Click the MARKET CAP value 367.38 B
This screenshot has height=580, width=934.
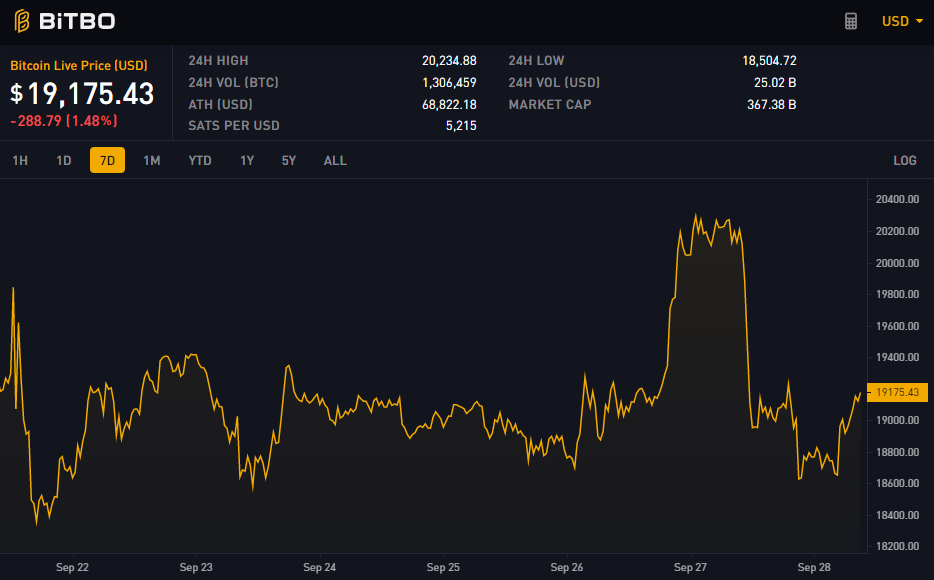coord(771,105)
